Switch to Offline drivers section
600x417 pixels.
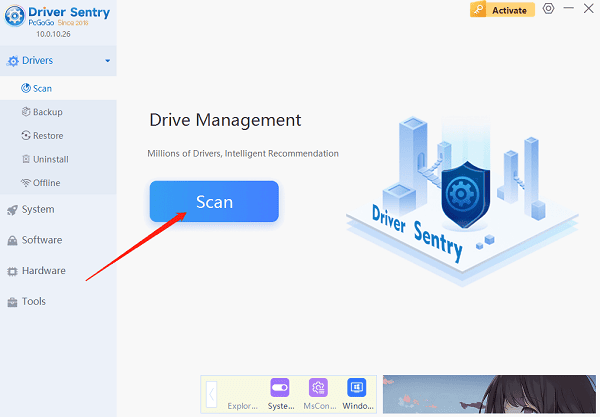pyautogui.click(x=46, y=183)
